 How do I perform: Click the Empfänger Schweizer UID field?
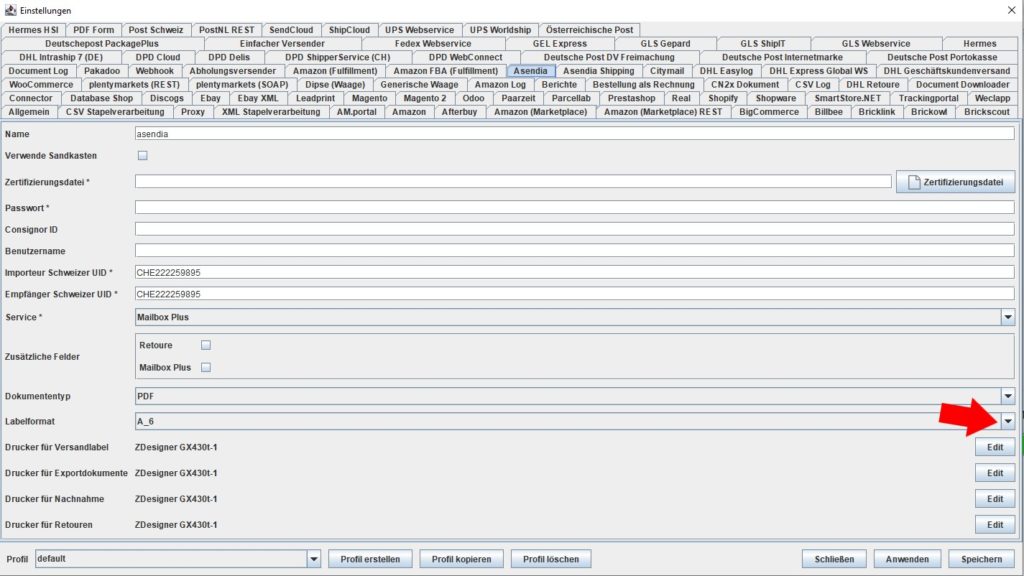tap(575, 294)
